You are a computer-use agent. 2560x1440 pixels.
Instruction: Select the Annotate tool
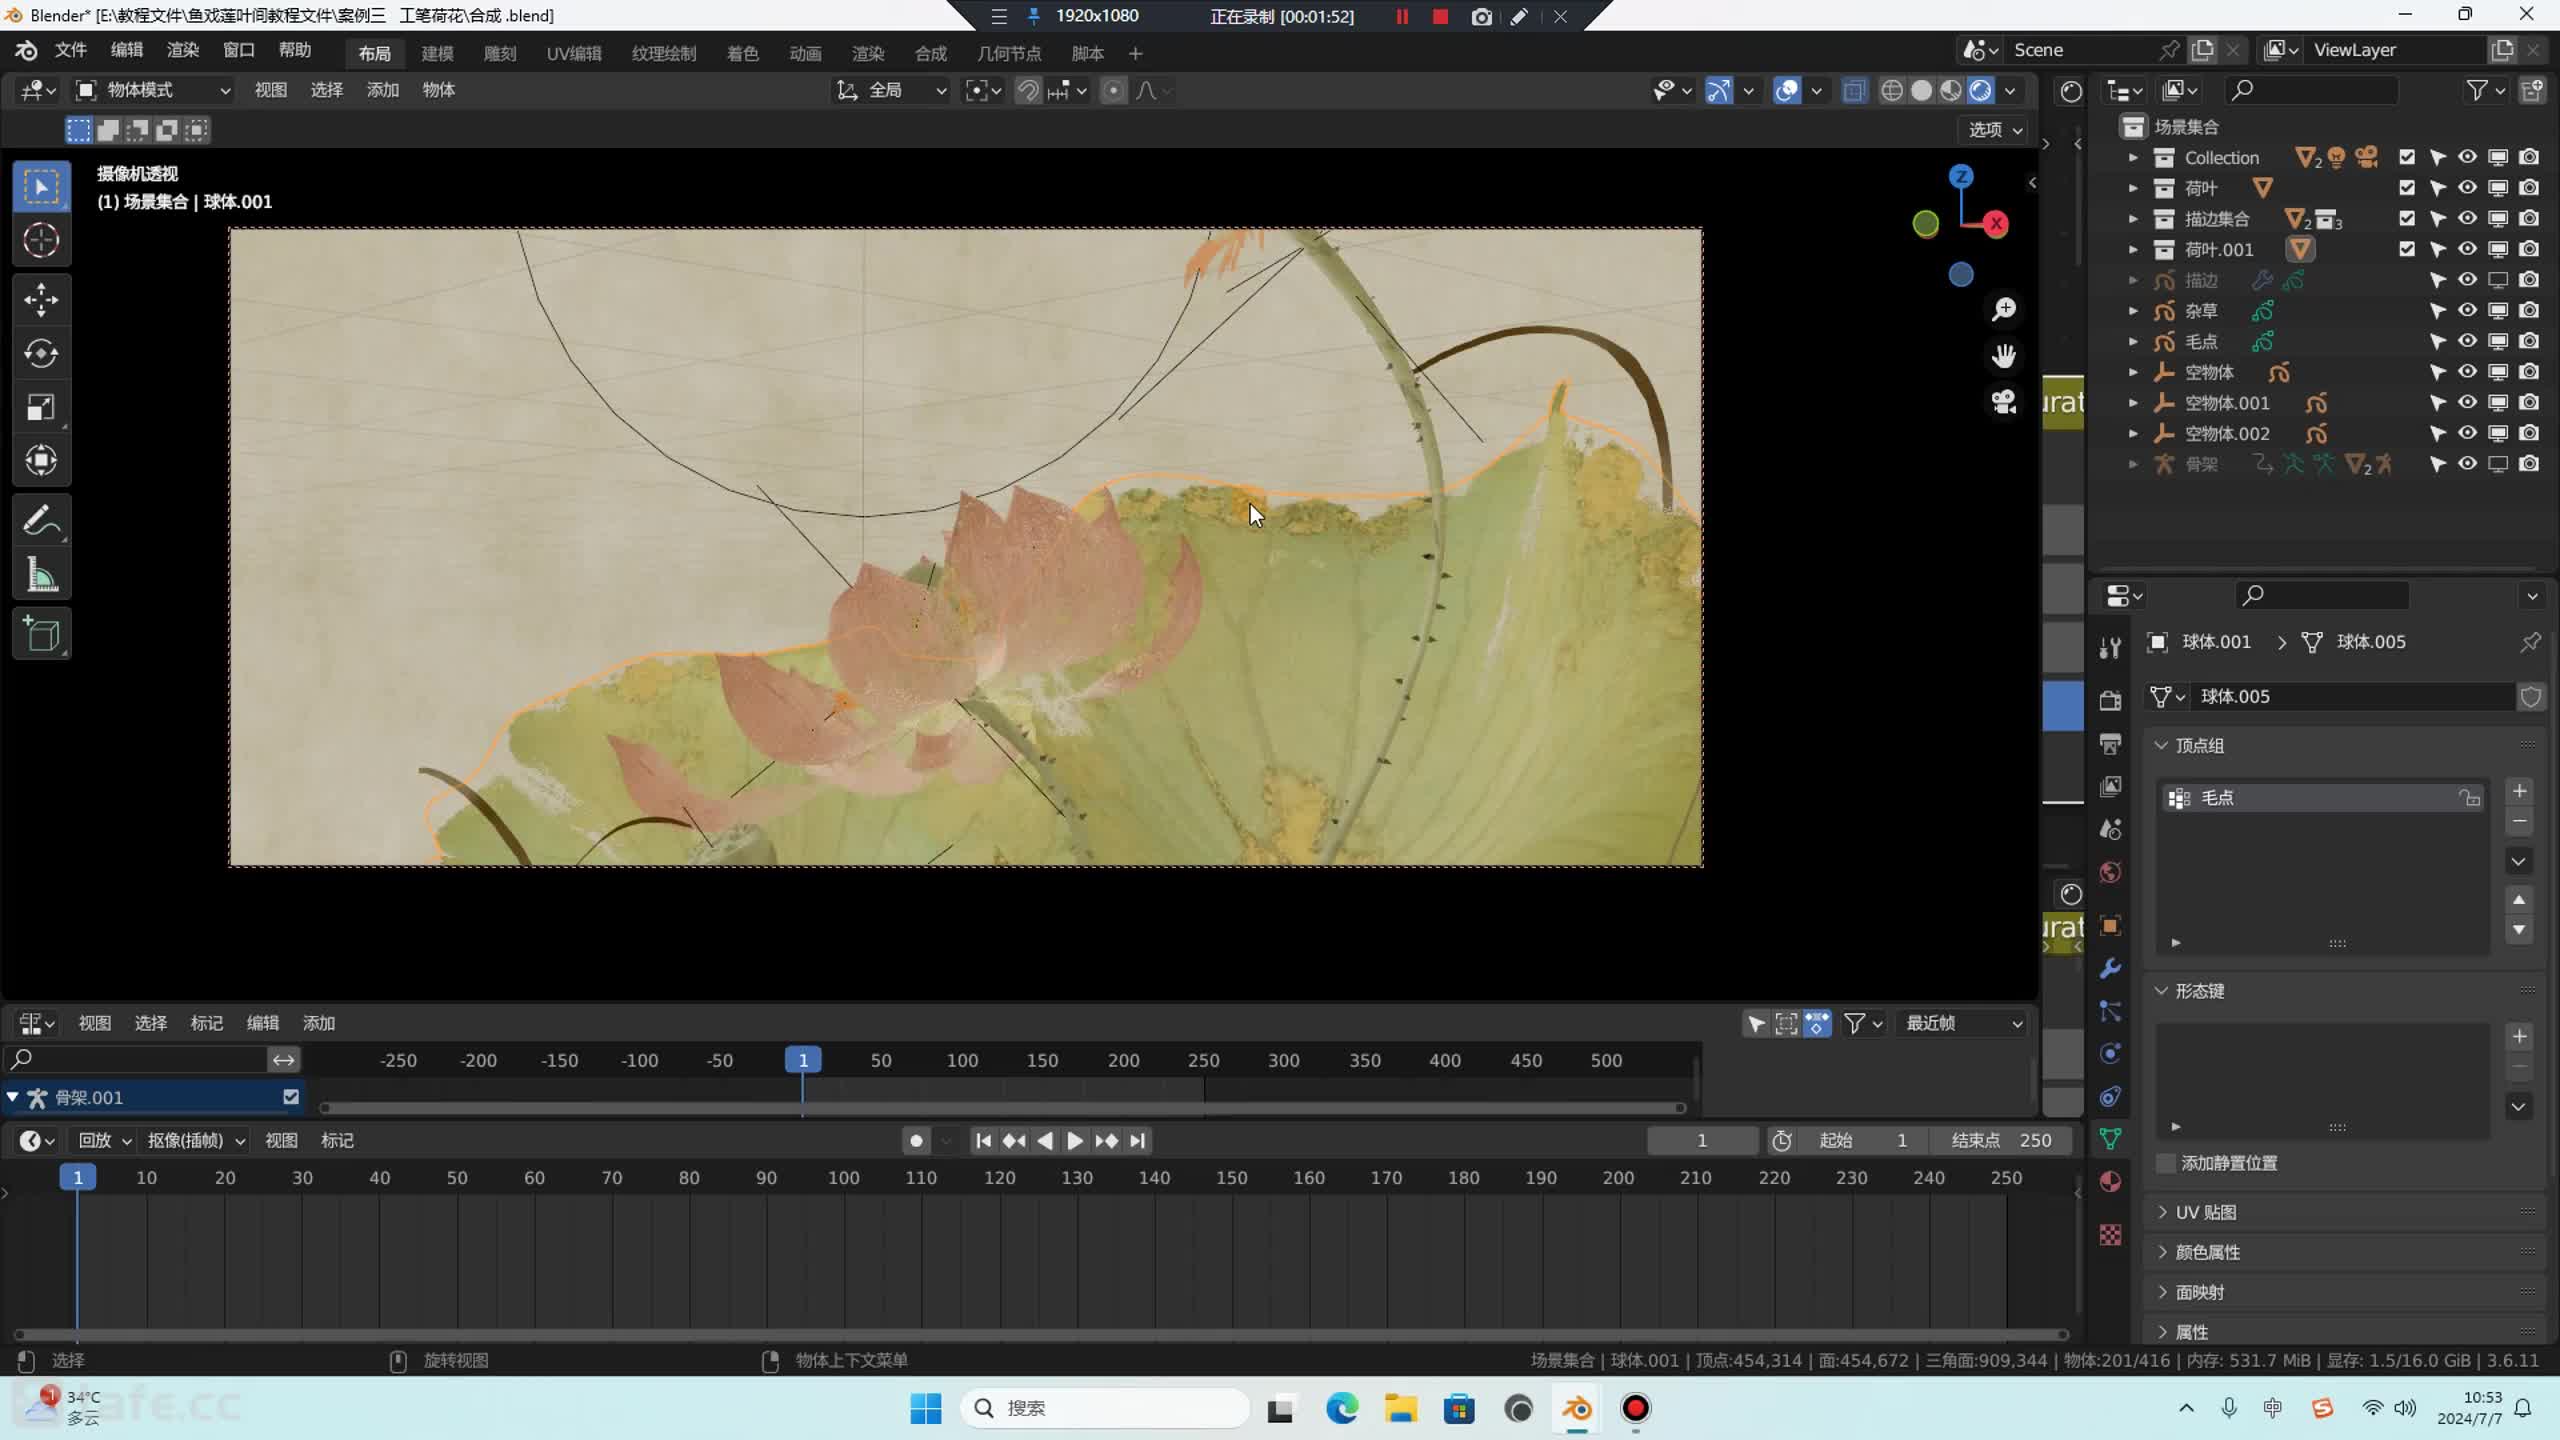[41, 520]
